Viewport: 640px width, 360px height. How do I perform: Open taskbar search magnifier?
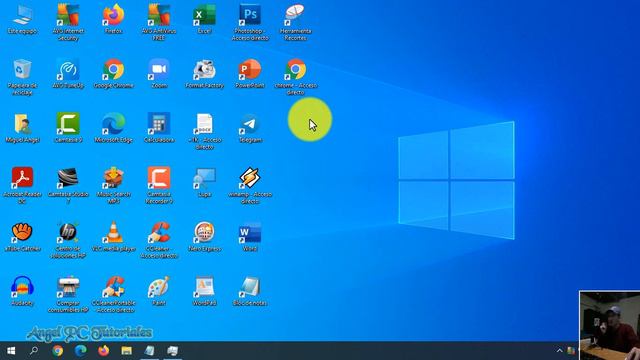click(34, 351)
